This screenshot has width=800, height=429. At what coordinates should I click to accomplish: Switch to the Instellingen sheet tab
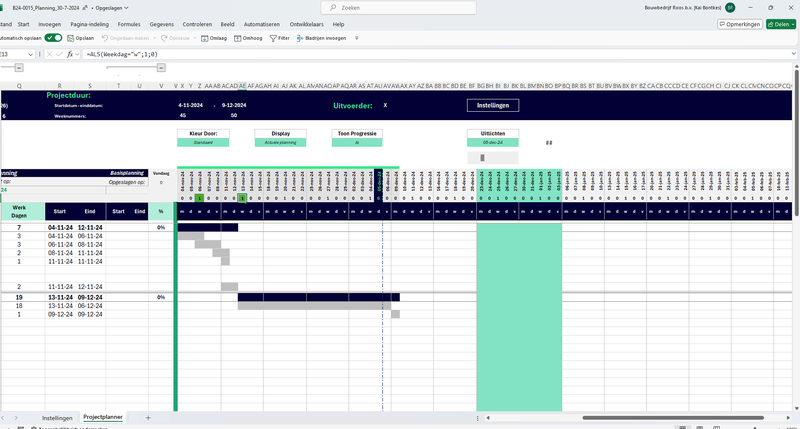click(x=57, y=418)
